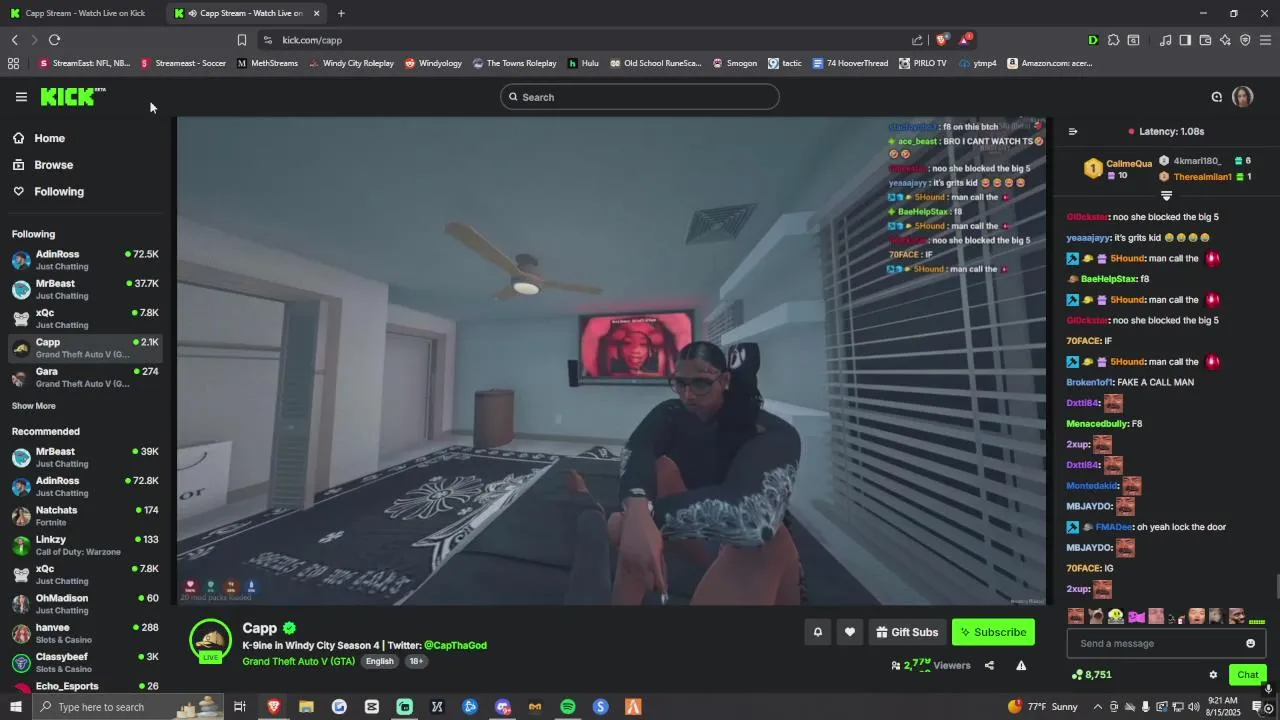1280x720 pixels.
Task: Click chat message input field
Action: point(1157,643)
